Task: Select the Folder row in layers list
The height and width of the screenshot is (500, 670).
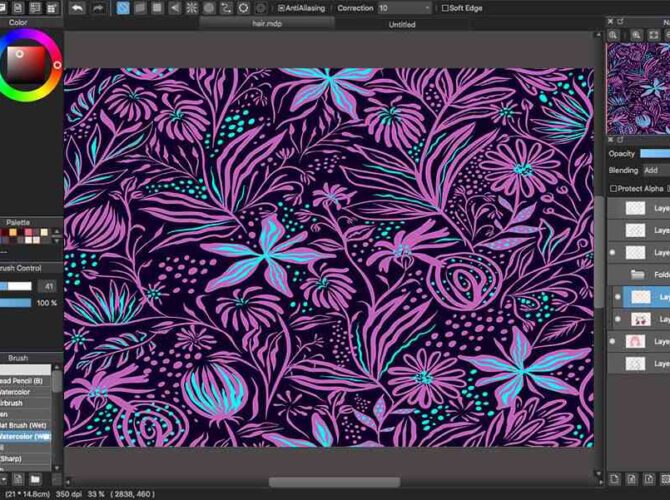Action: pyautogui.click(x=639, y=275)
